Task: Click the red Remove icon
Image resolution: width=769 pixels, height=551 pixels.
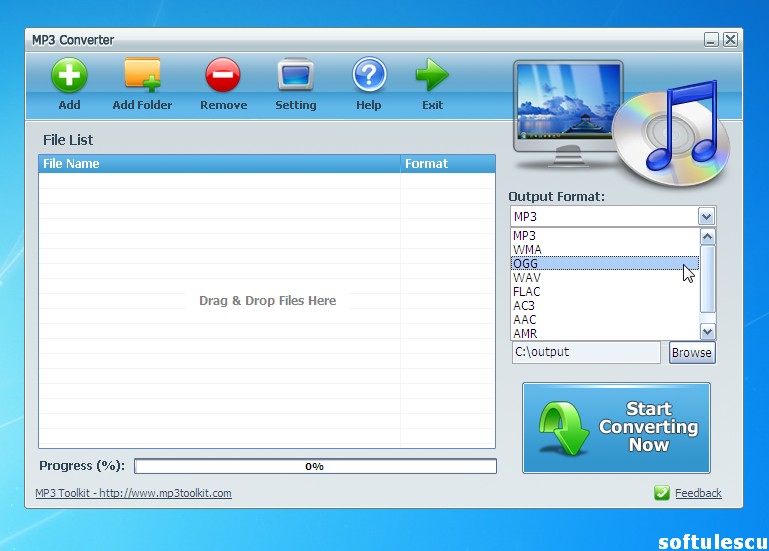Action: pyautogui.click(x=223, y=75)
